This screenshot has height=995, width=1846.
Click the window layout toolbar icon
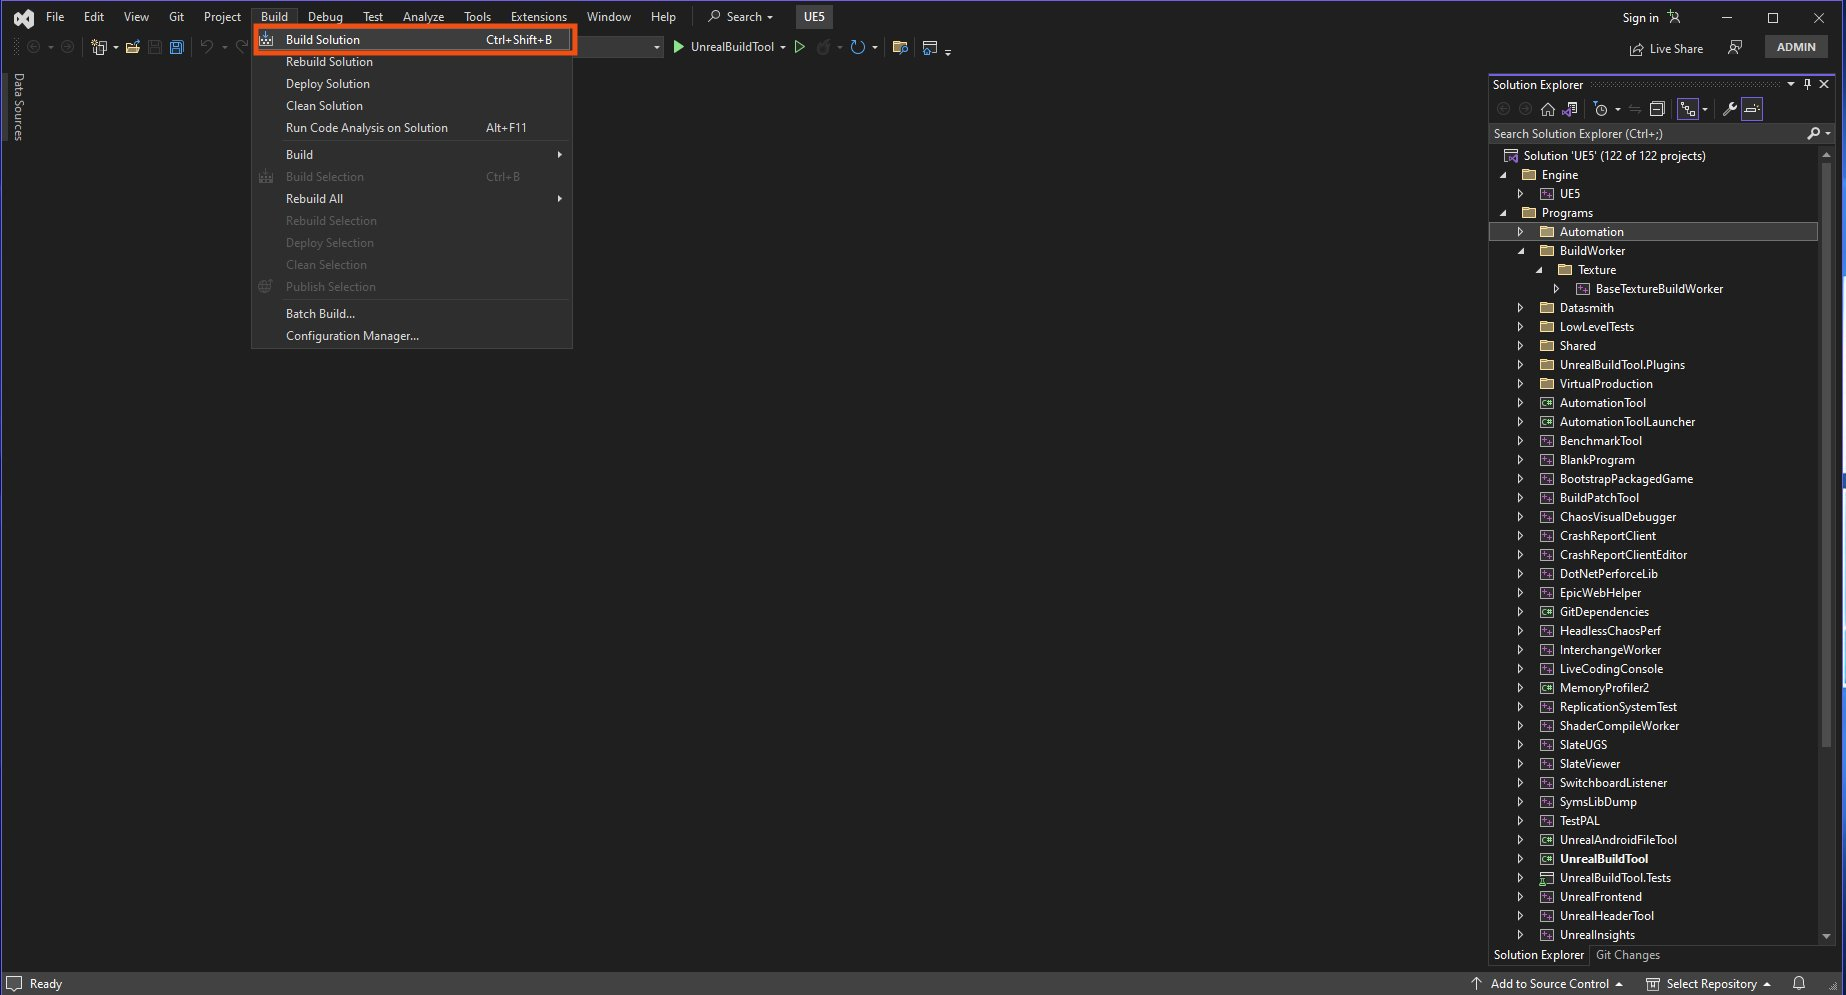(x=930, y=47)
